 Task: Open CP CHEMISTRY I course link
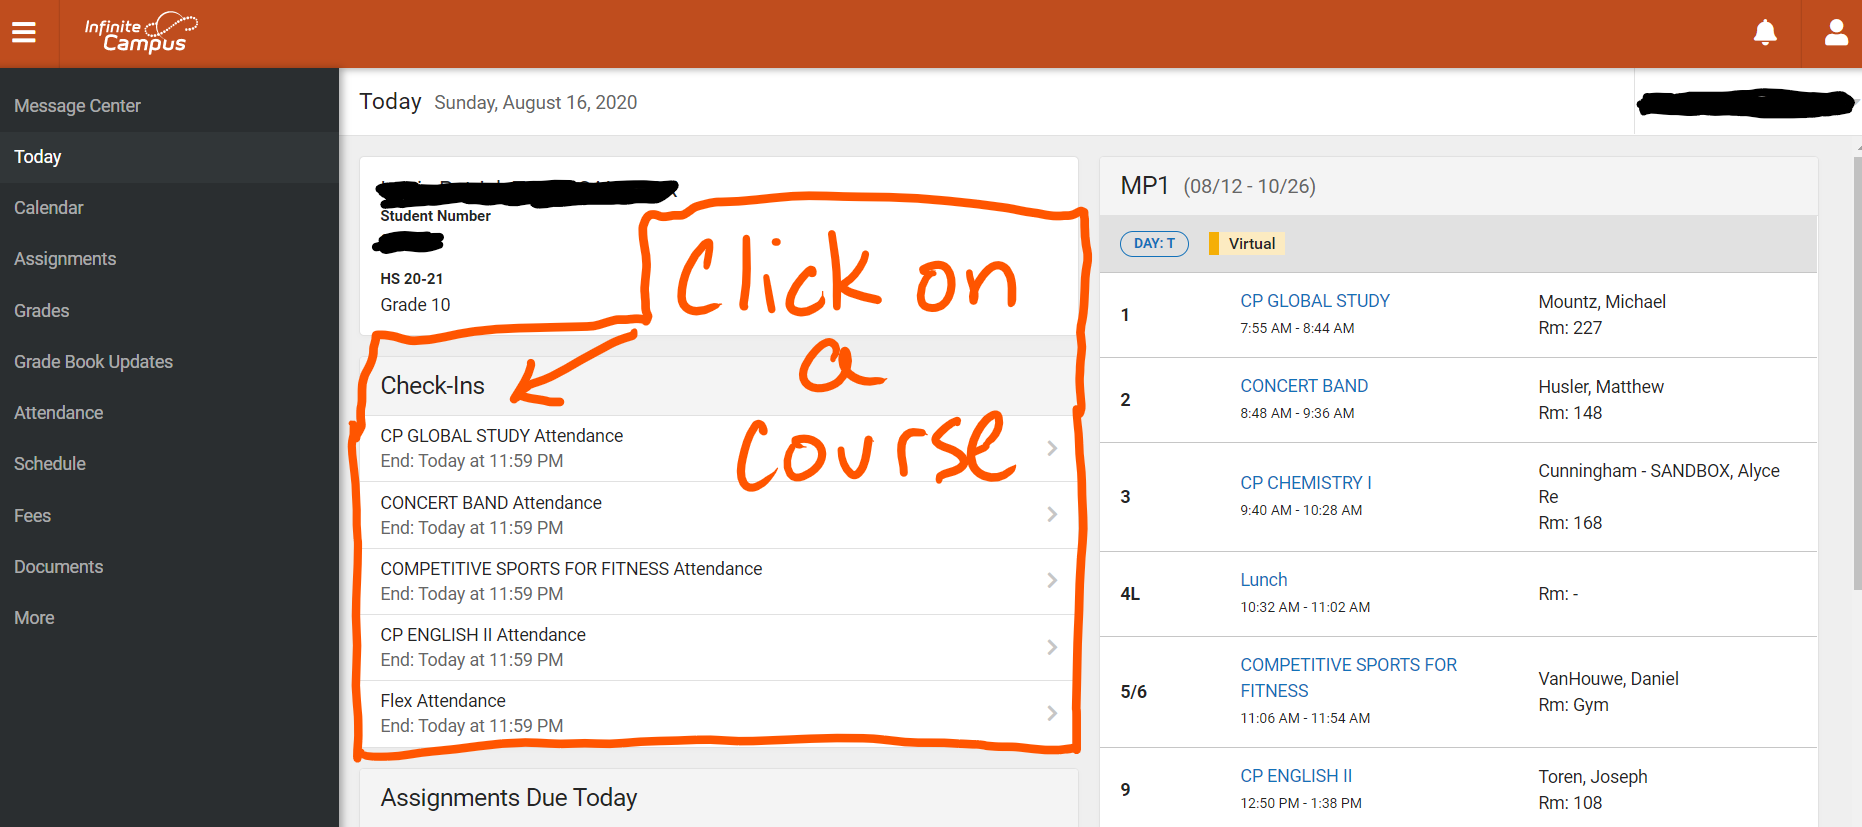click(x=1306, y=483)
